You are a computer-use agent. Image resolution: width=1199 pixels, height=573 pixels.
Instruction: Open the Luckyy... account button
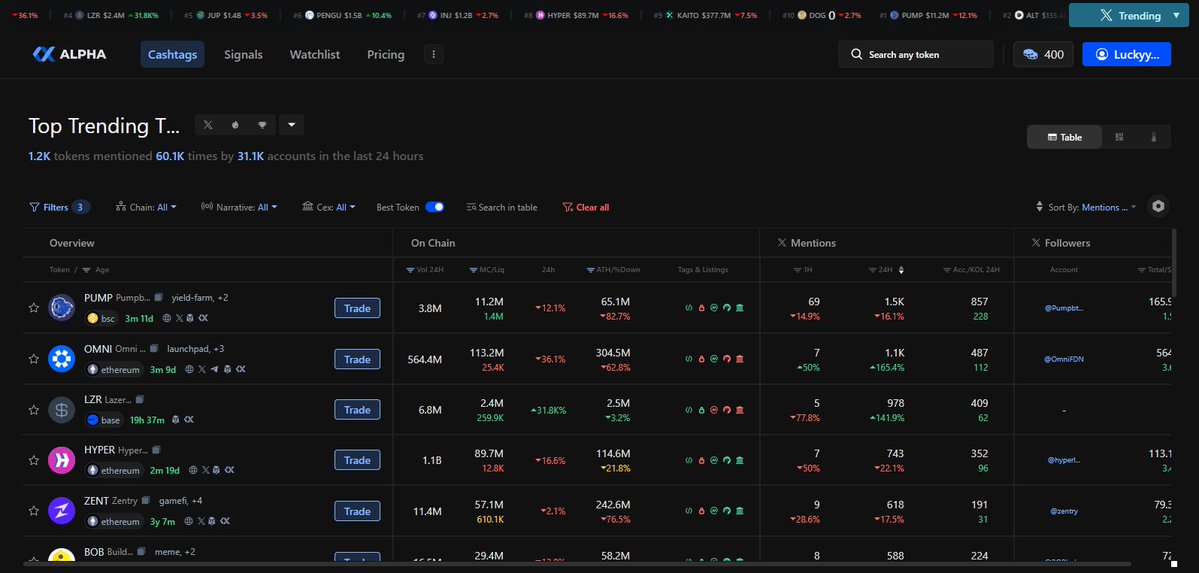[1126, 54]
